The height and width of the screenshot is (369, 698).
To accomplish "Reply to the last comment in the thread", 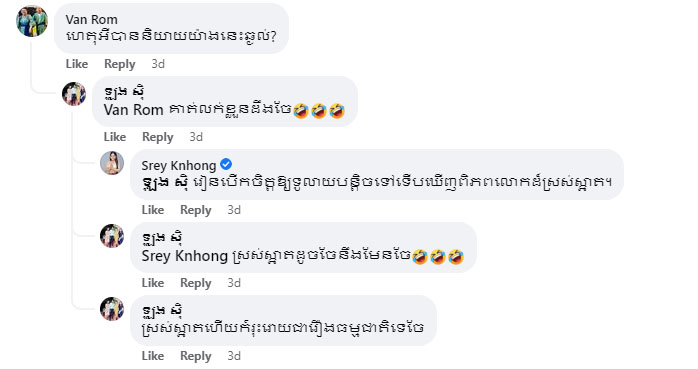I will [195, 356].
